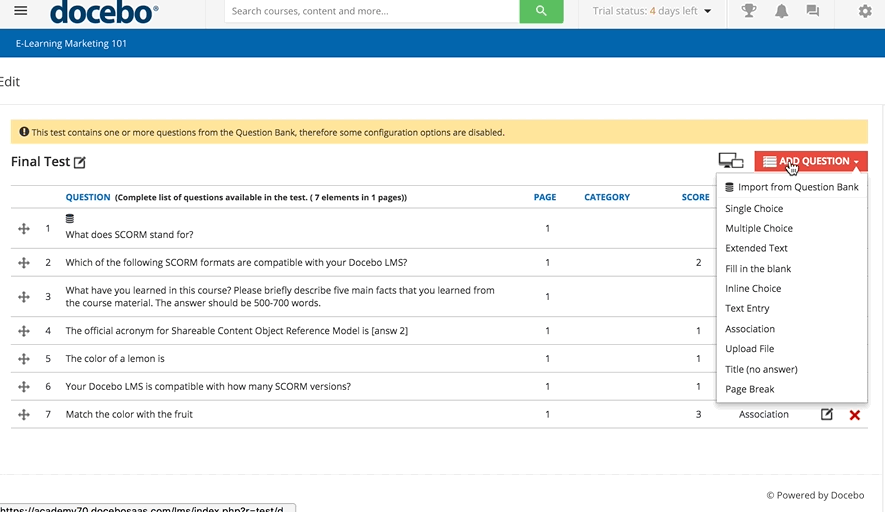Click 'What have you learned' question text
The image size is (885, 512).
tap(280, 296)
